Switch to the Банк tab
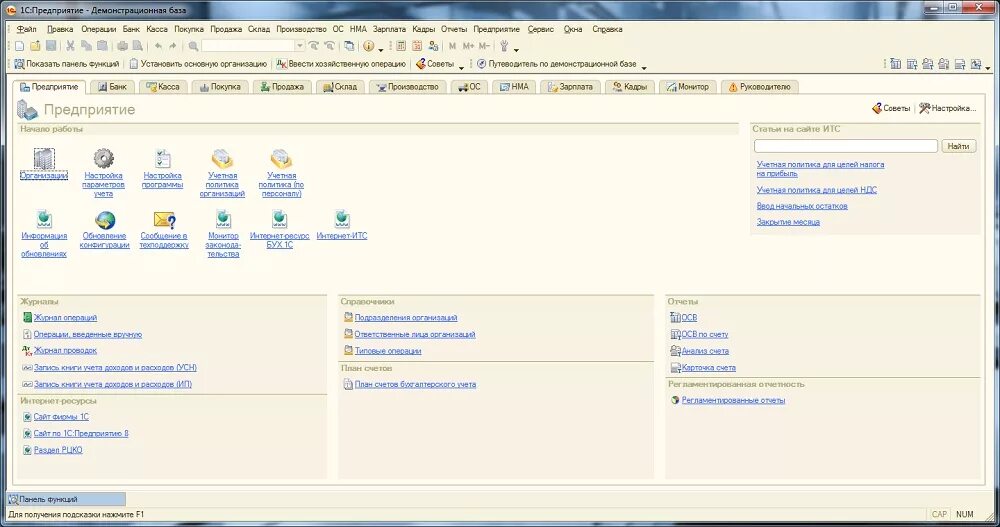1000x527 pixels. [x=112, y=87]
